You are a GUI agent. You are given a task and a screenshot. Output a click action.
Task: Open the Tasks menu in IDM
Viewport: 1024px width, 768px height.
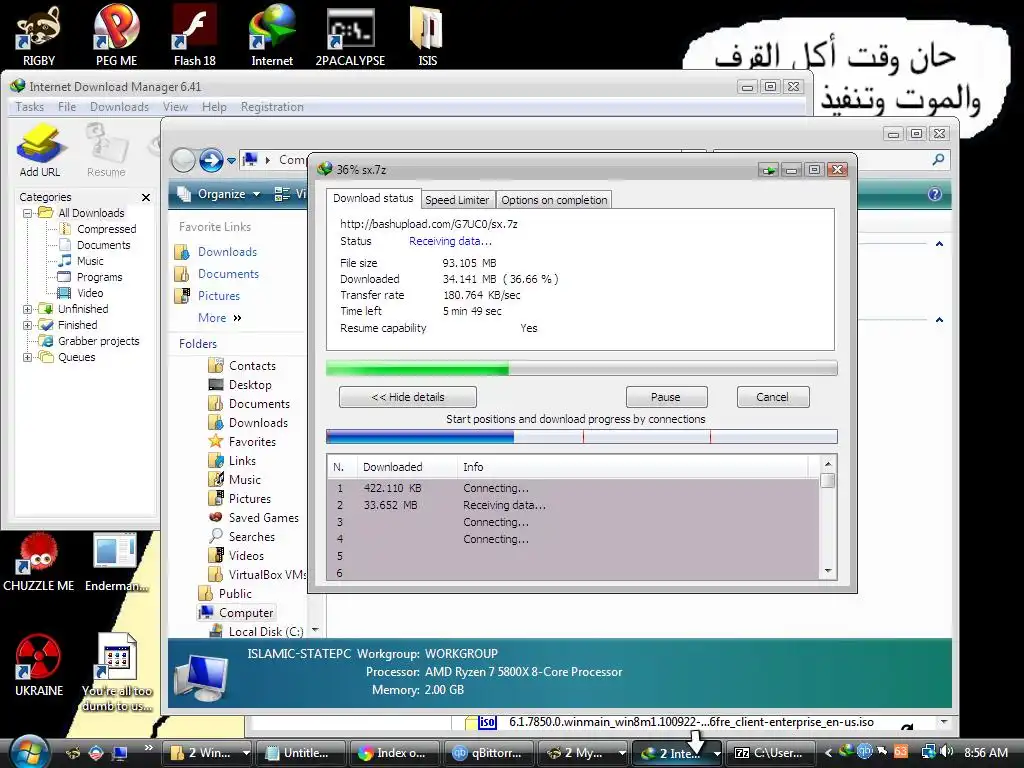point(29,107)
